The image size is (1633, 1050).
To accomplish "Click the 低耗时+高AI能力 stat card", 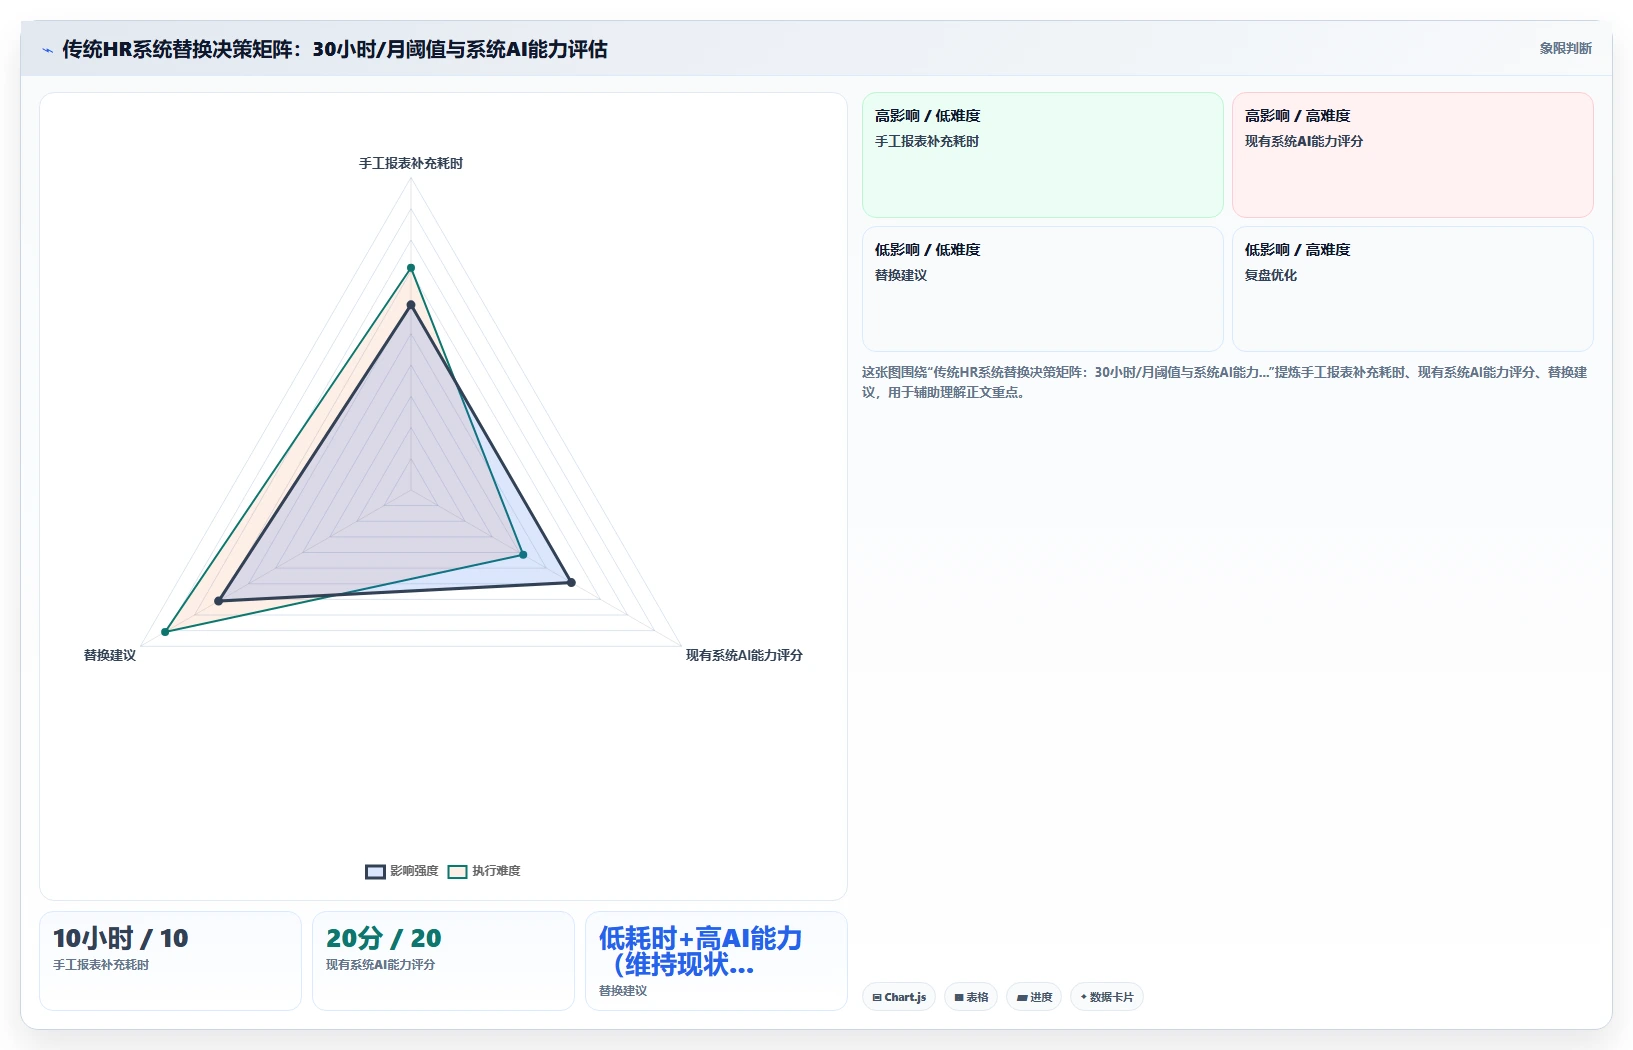I will click(x=716, y=961).
